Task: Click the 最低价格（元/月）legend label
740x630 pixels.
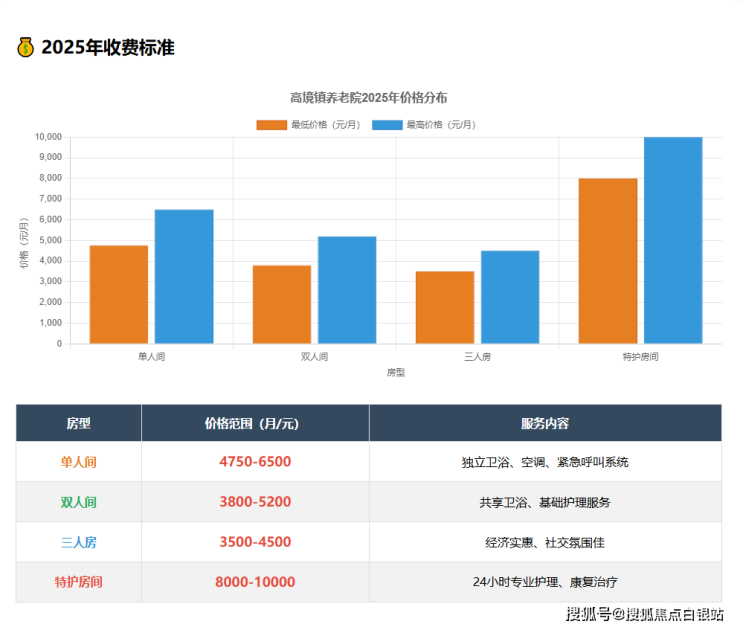Action: [x=325, y=125]
